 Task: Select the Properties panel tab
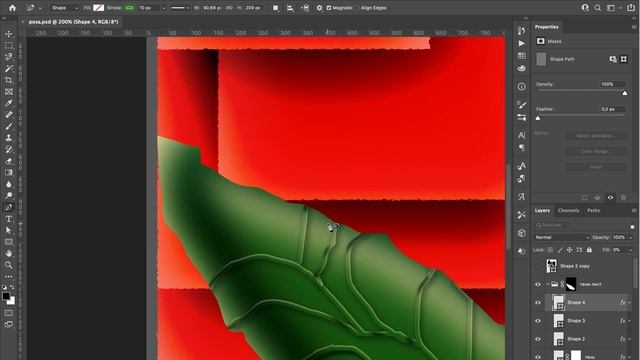click(547, 27)
